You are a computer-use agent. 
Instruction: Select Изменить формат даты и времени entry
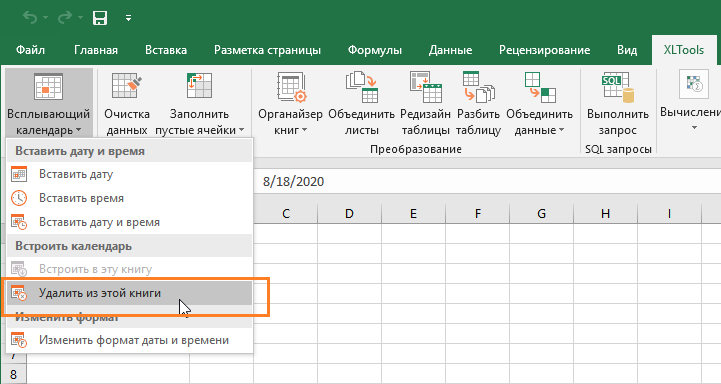click(x=129, y=340)
